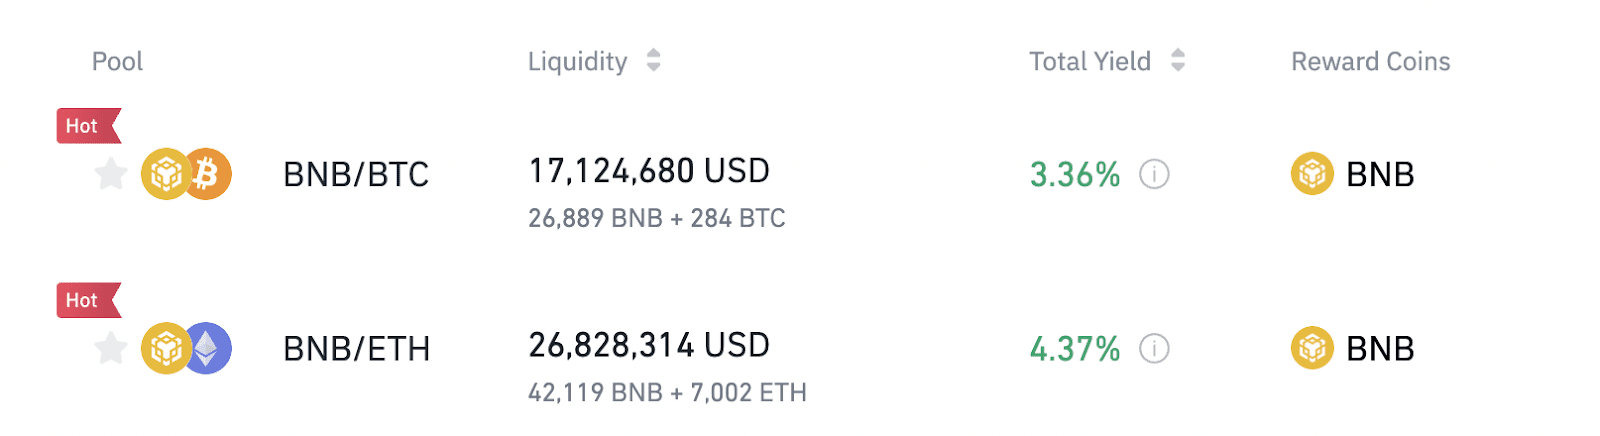This screenshot has height=436, width=1600.
Task: Show info for 4.37% yield
Action: point(1154,349)
